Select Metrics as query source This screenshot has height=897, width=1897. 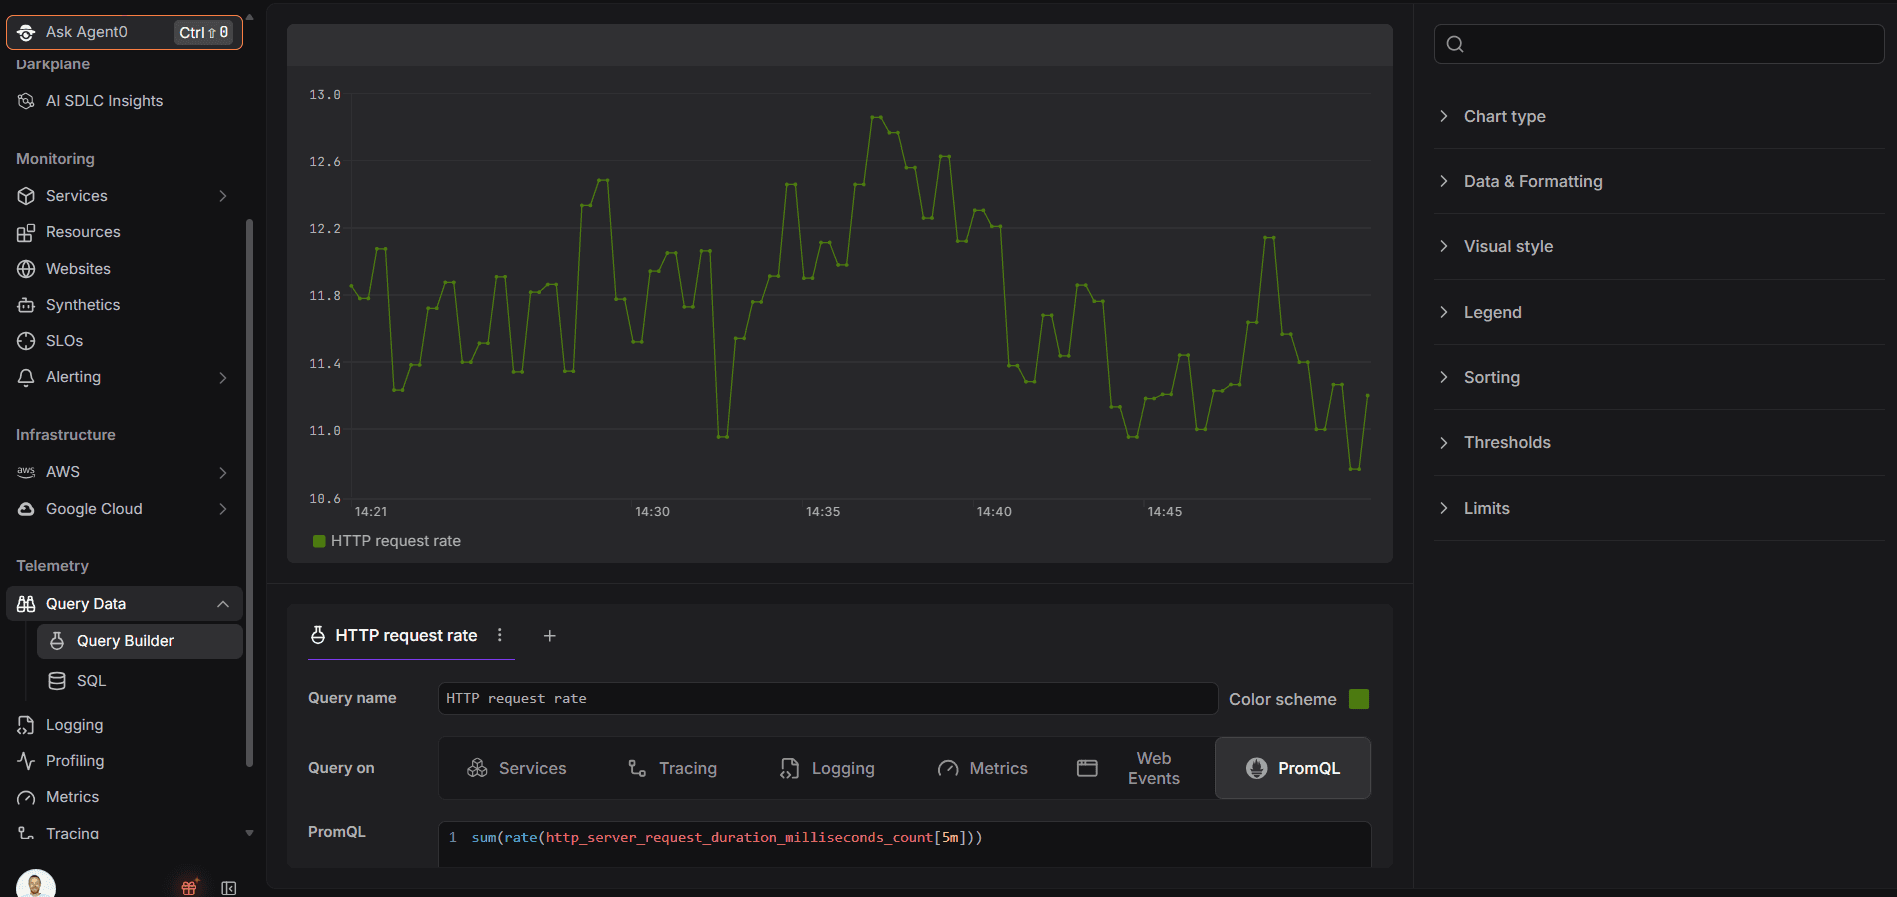983,768
